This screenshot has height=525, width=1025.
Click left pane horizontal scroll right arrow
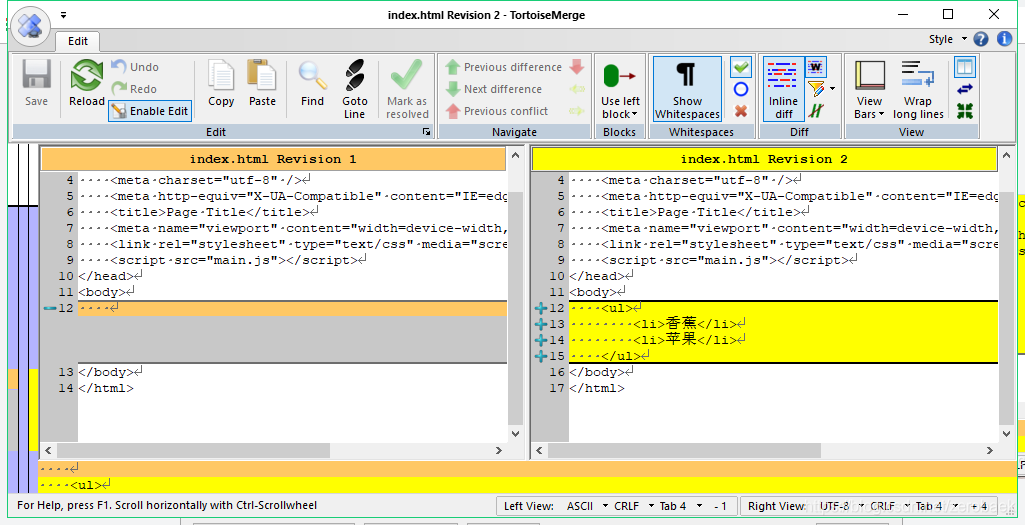(499, 450)
